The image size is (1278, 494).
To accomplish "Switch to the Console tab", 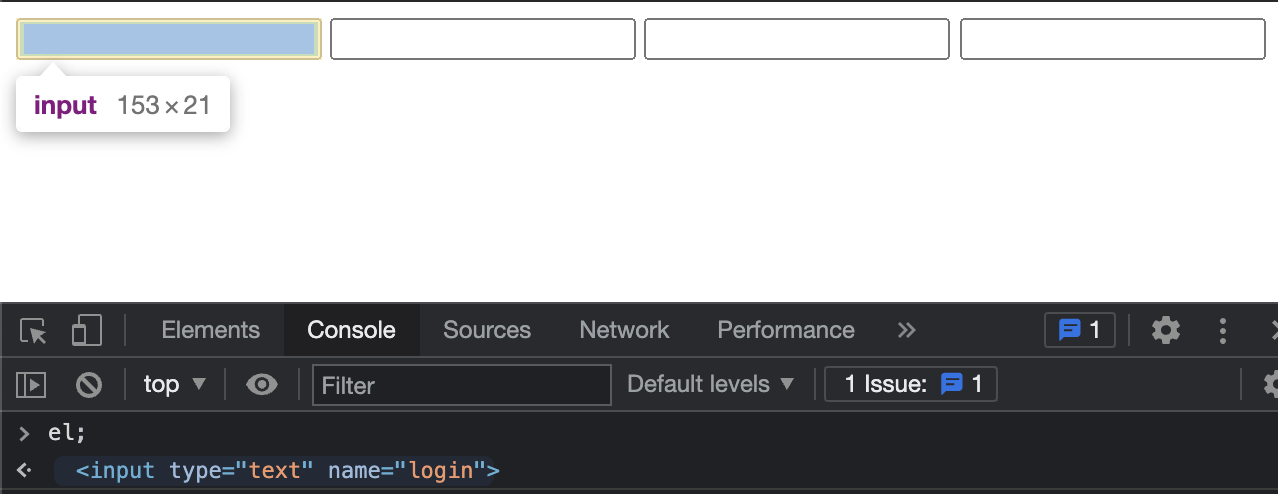I will pos(351,330).
